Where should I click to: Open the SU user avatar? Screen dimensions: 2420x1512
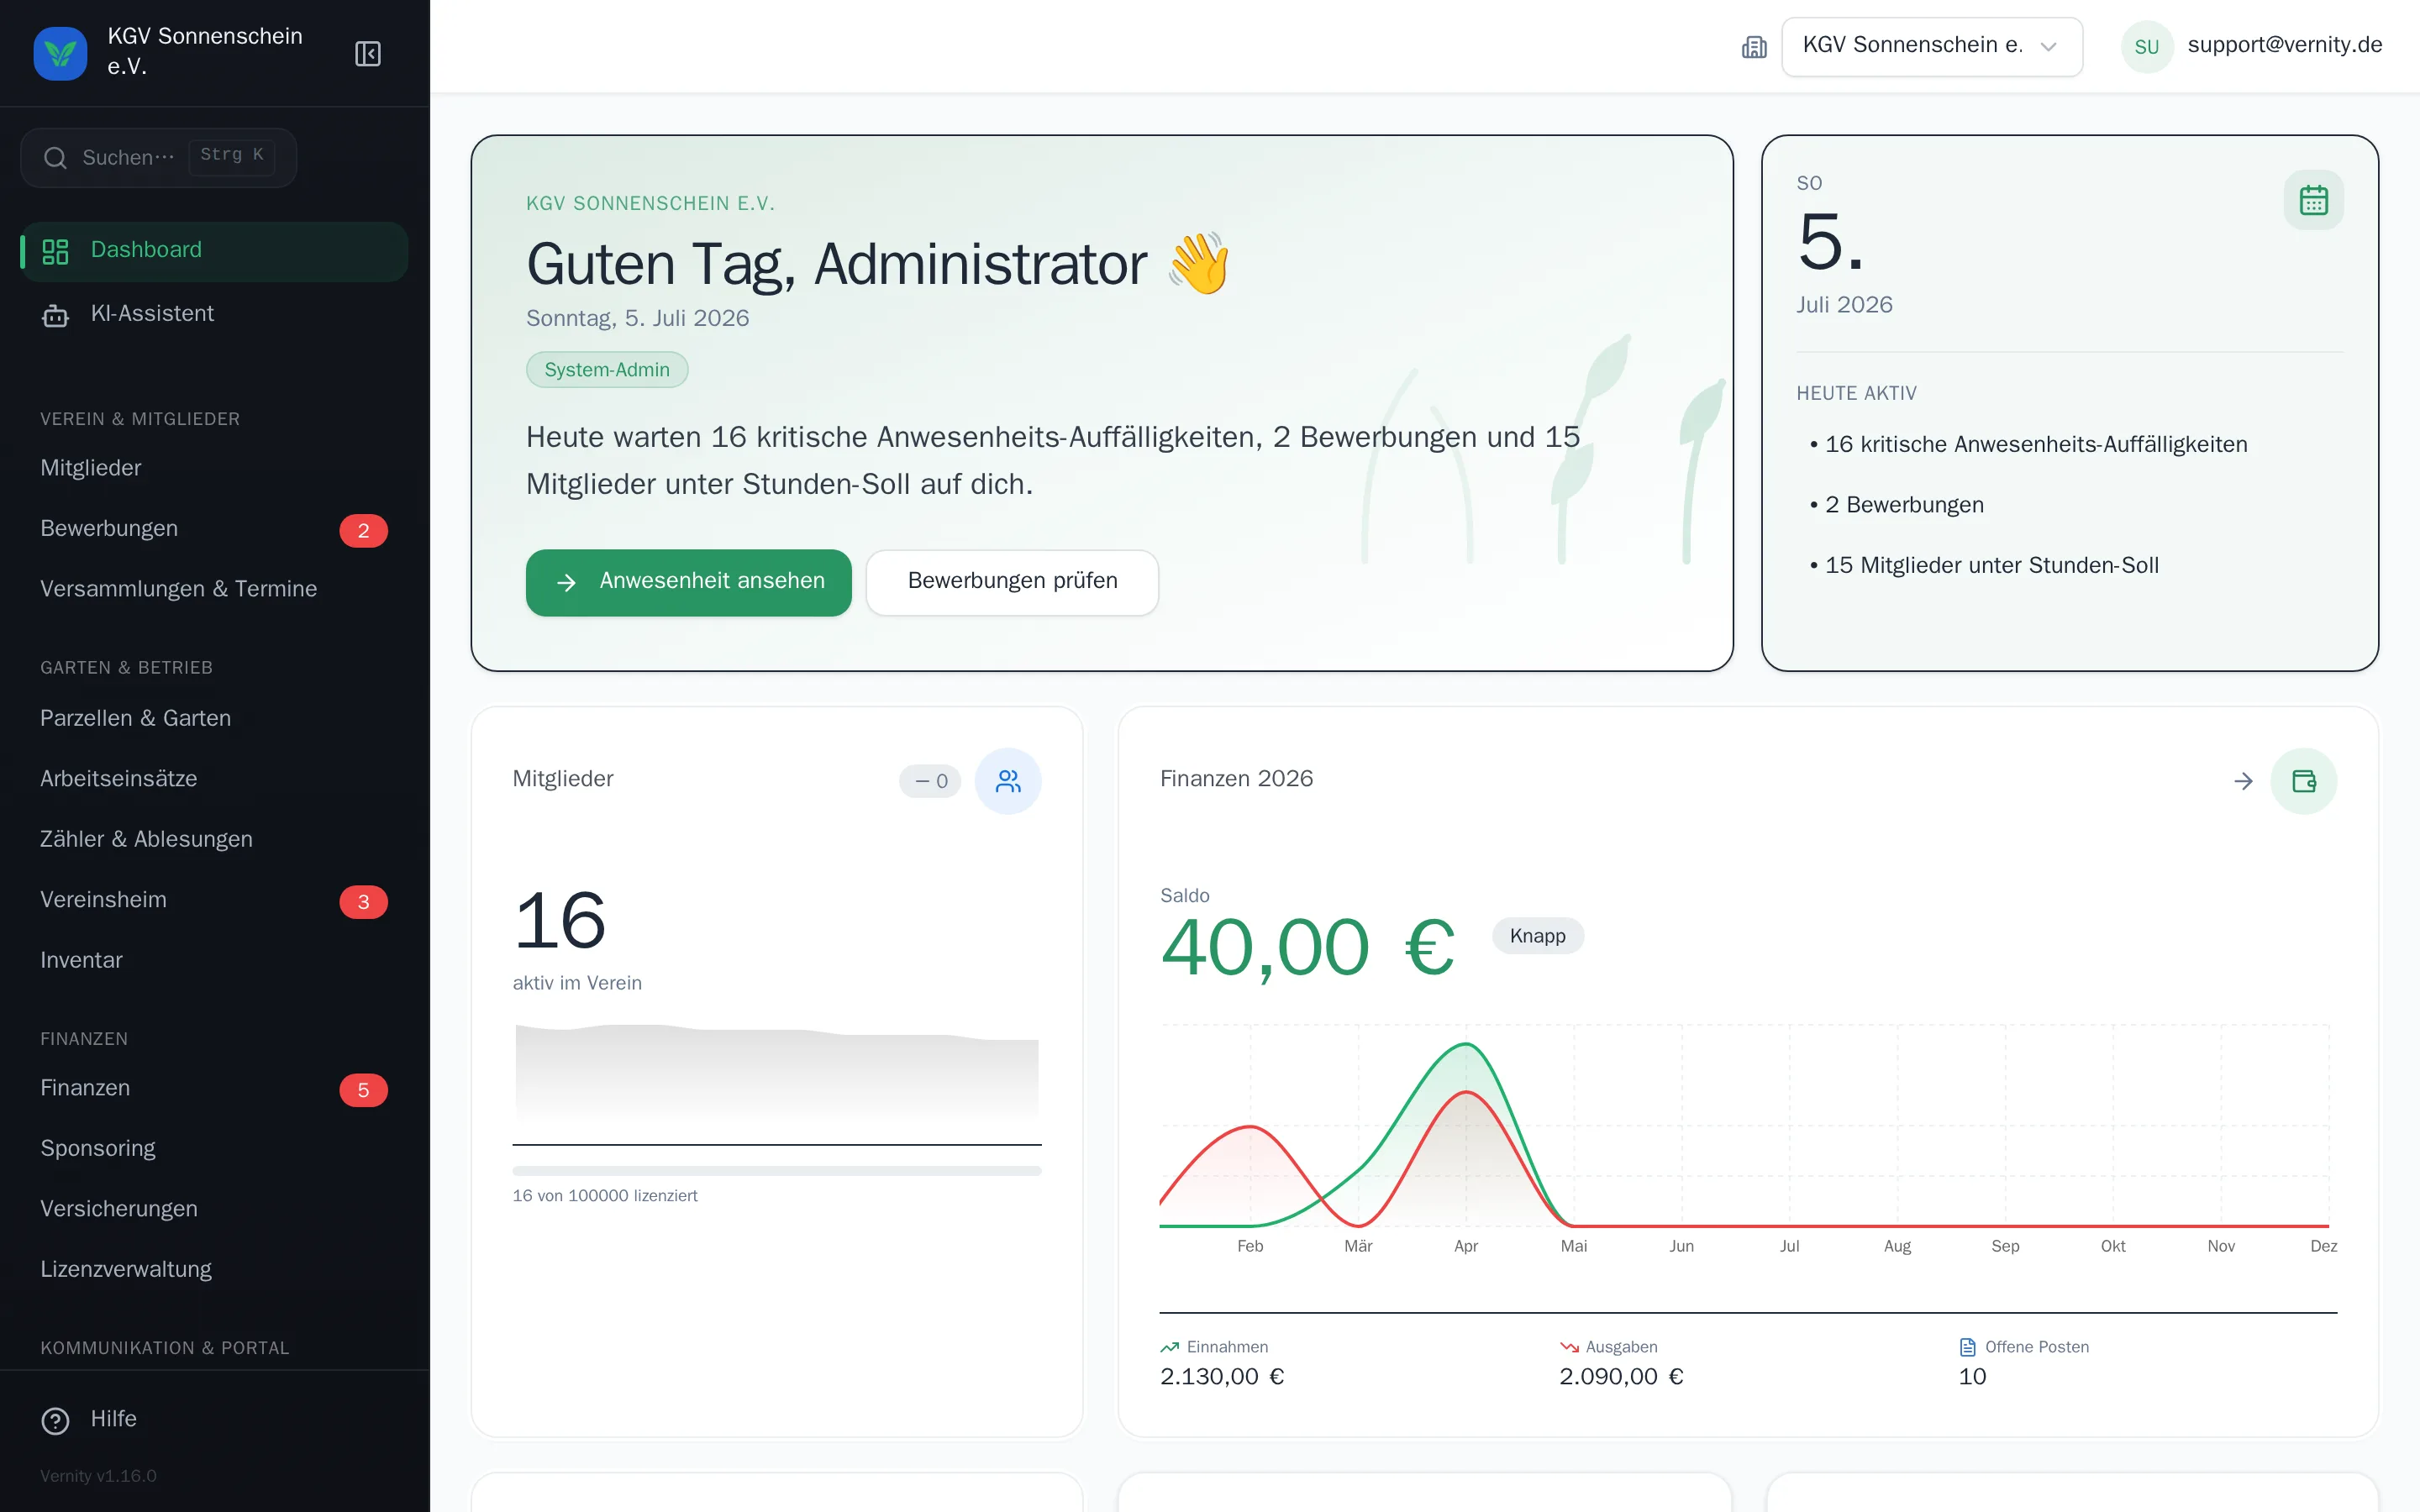click(x=2146, y=46)
